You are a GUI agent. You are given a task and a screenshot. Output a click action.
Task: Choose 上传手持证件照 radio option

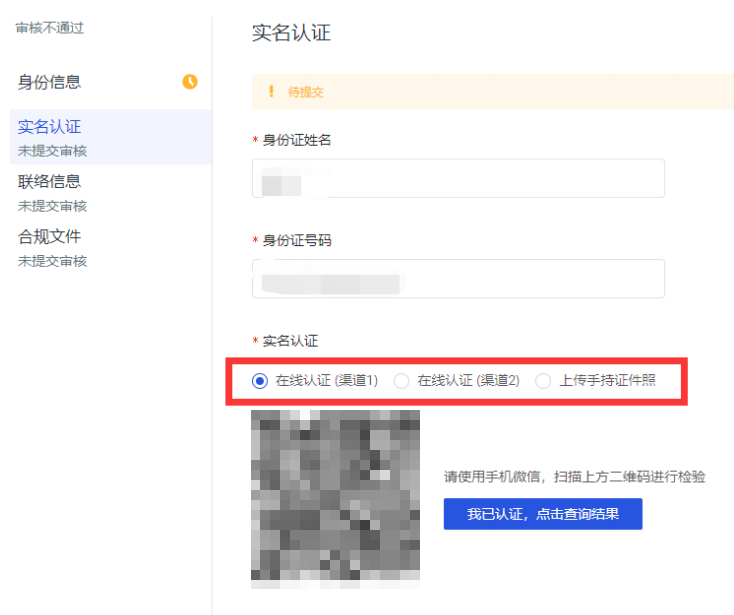[x=543, y=381]
